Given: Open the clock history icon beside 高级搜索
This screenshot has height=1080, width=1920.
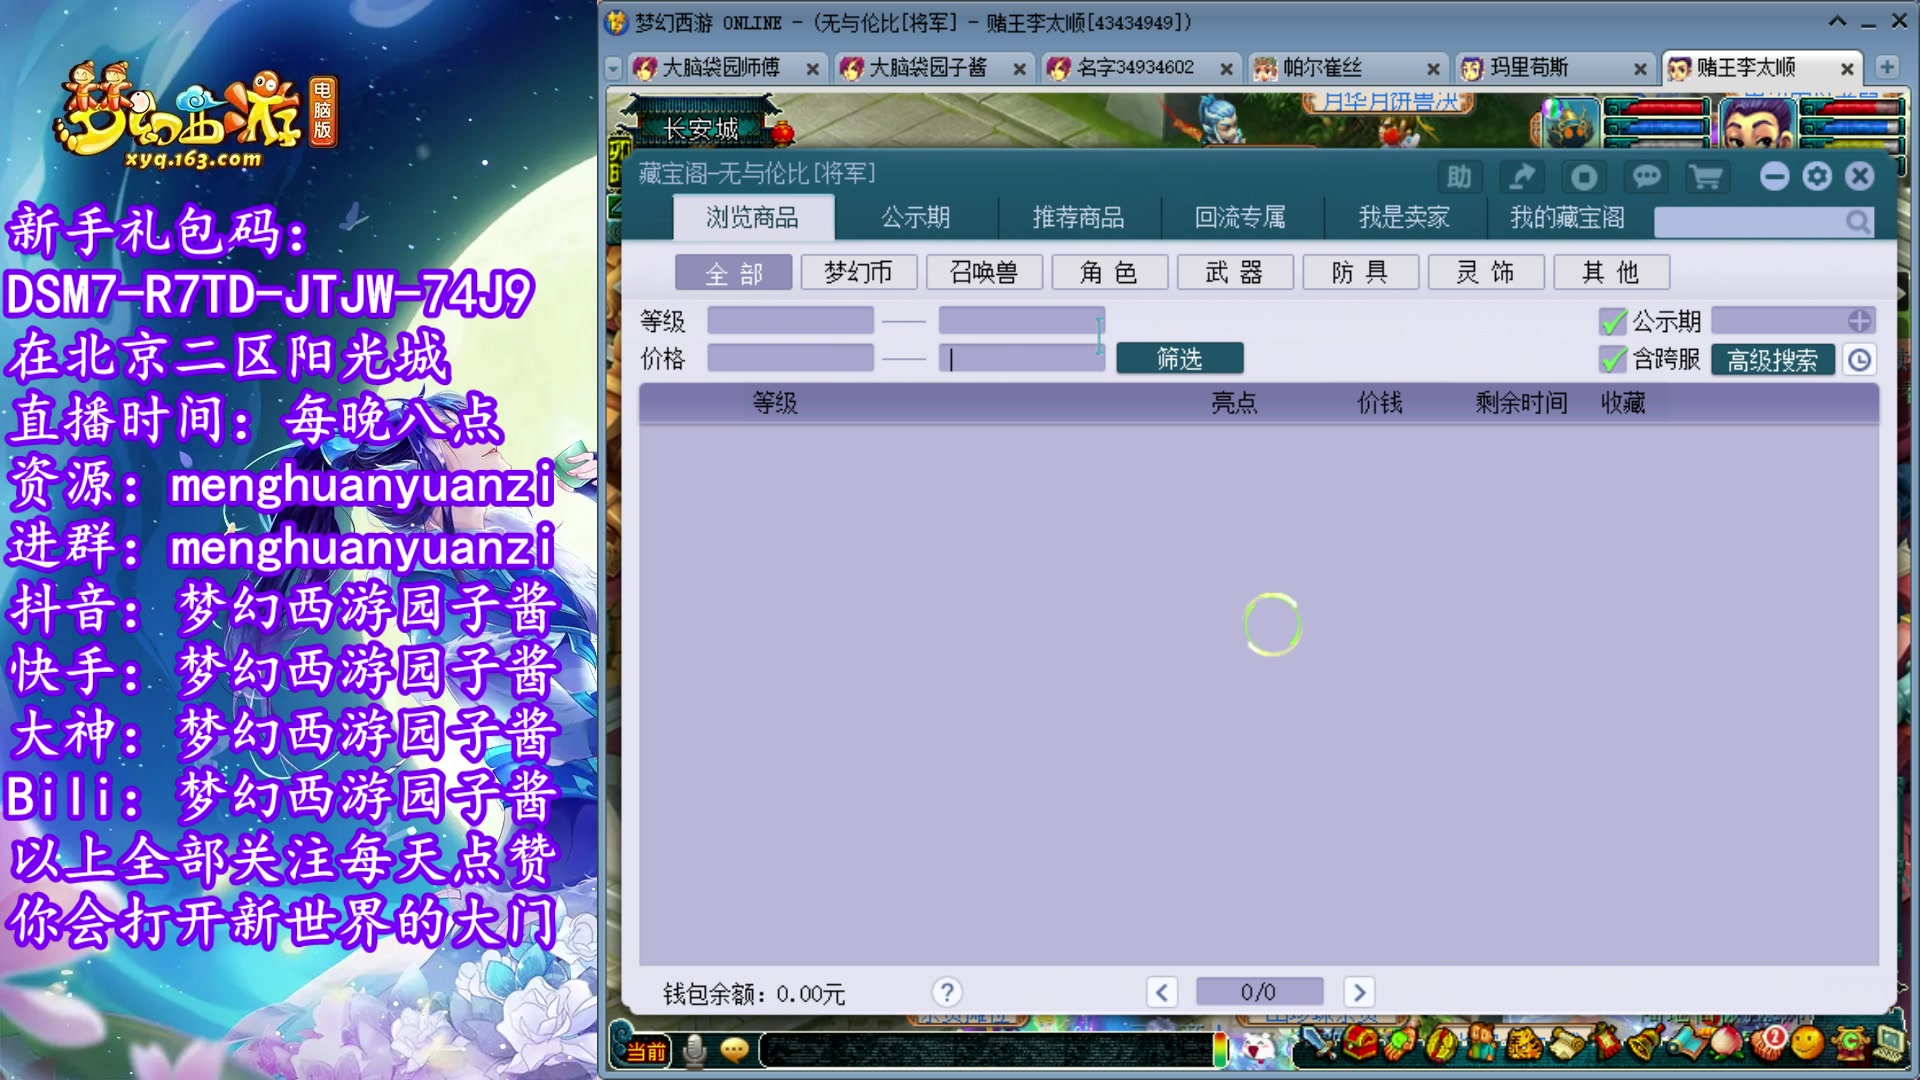Looking at the screenshot, I should (1859, 360).
